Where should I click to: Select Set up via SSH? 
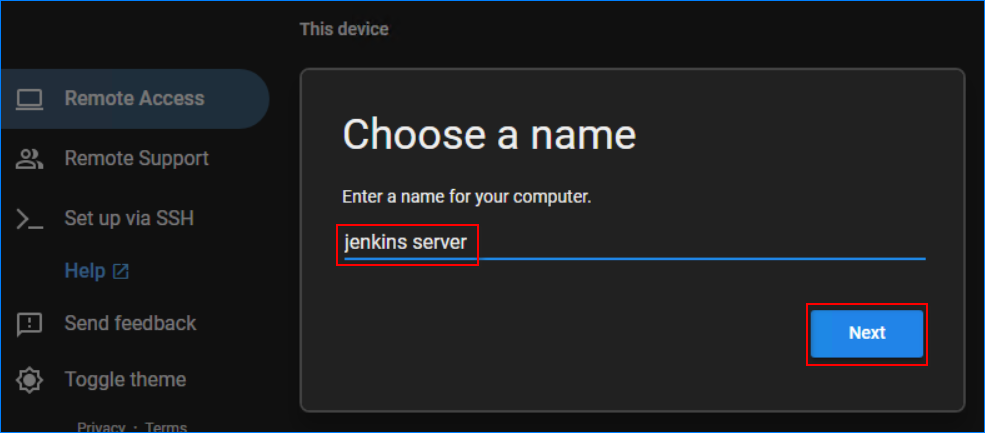tap(129, 218)
